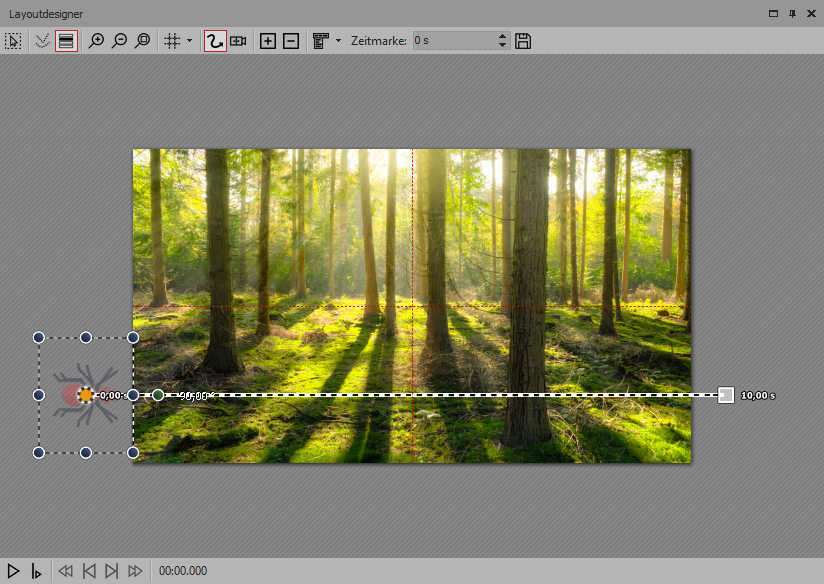Screen dimensions: 824x584
Task: Expand the grid options dropdown arrow
Action: 189,41
